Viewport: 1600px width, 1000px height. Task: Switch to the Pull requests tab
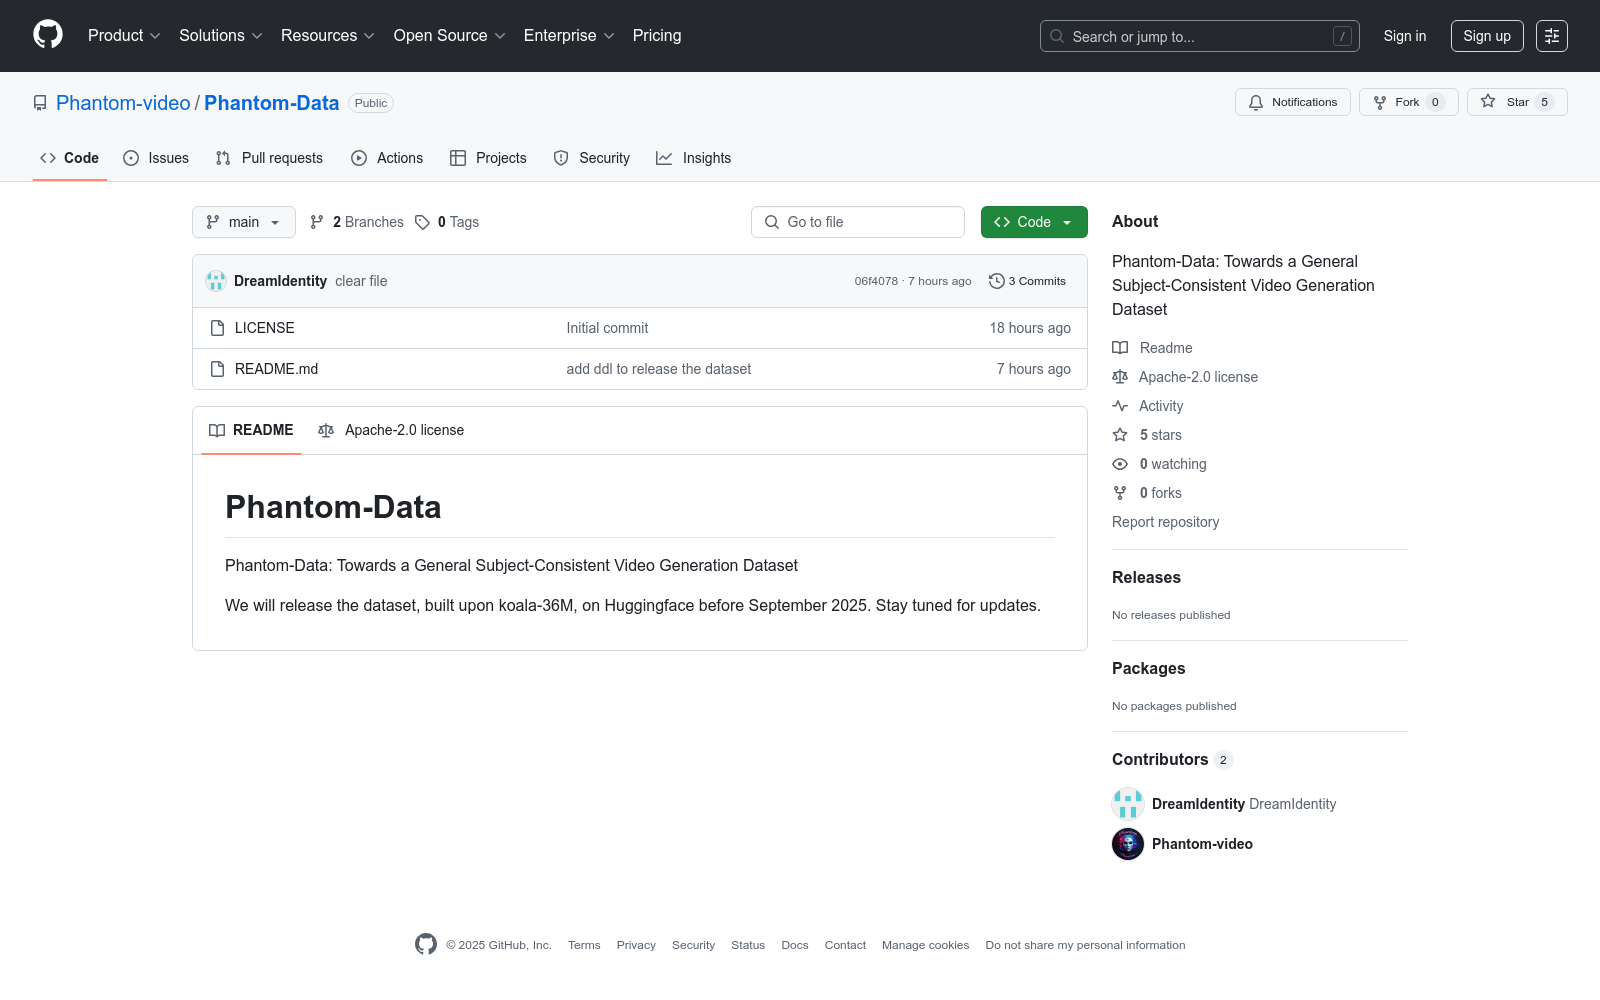tap(269, 158)
